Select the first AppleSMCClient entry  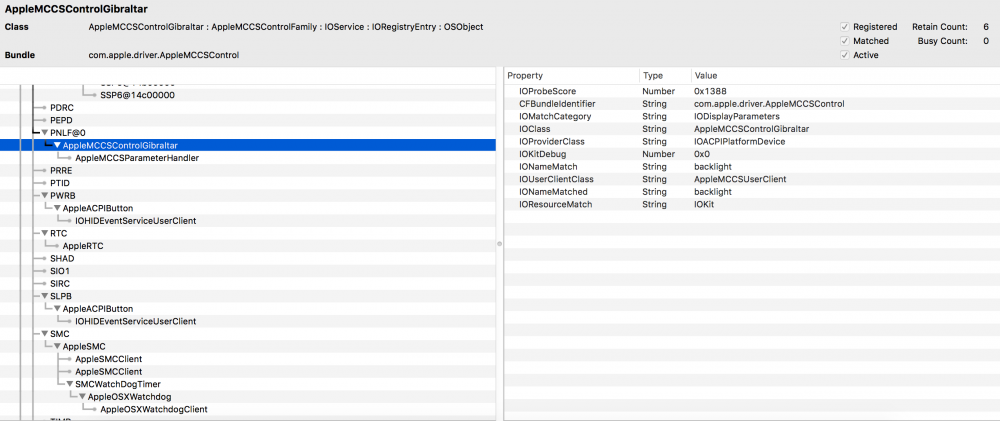click(108, 359)
